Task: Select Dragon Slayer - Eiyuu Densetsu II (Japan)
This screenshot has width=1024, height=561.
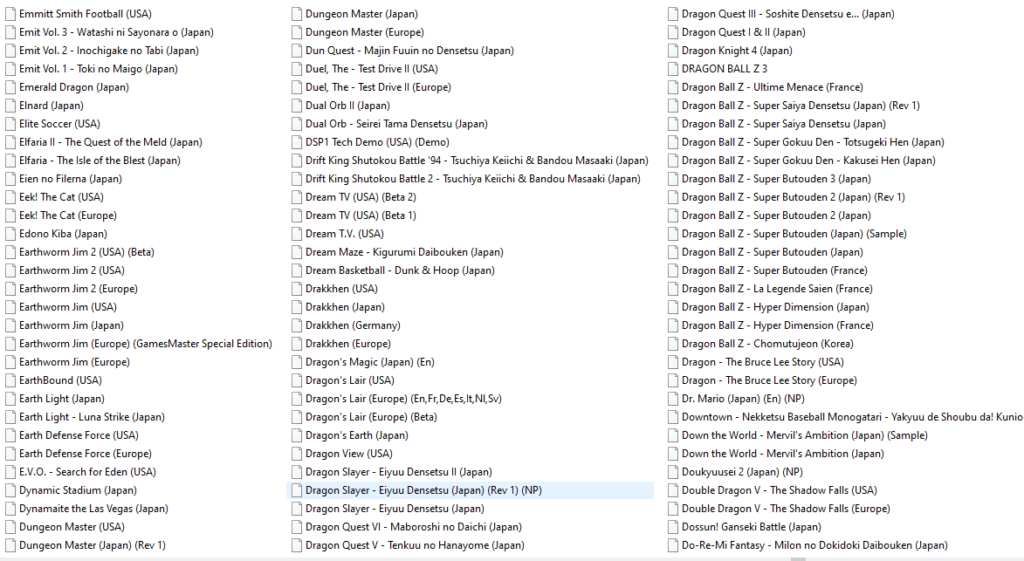Action: 398,471
